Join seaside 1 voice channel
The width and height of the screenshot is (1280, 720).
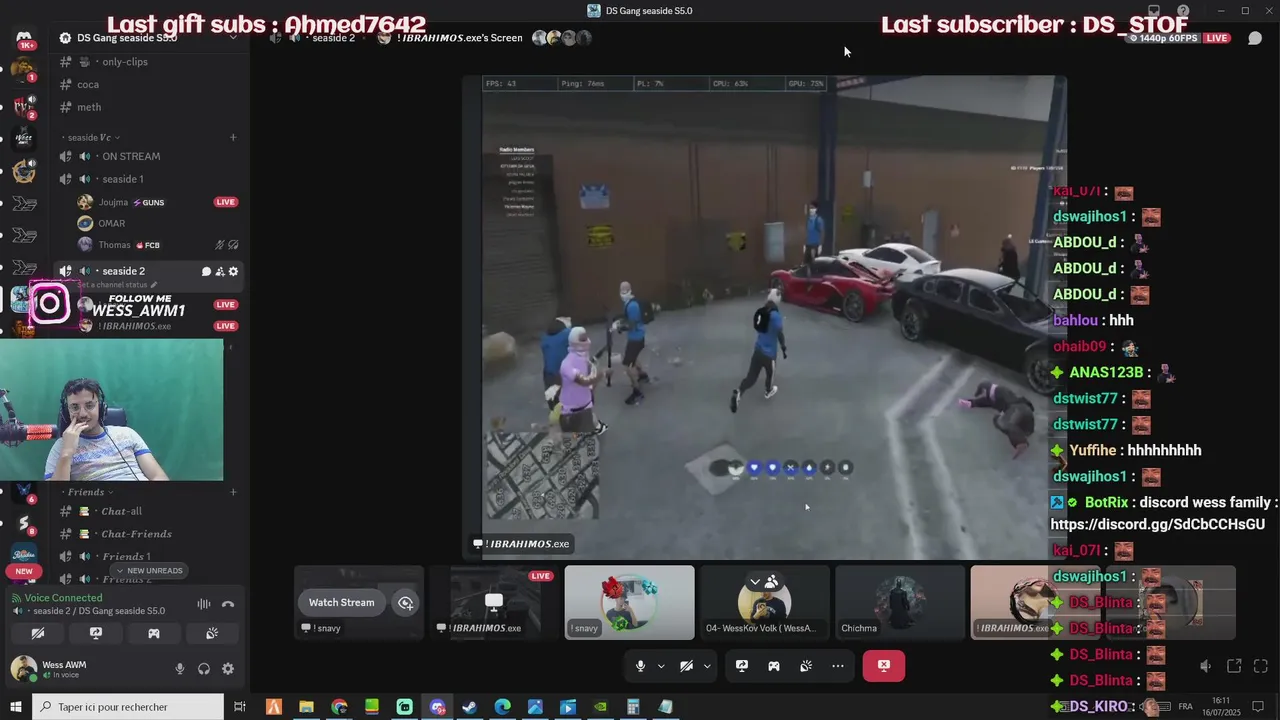150,179
